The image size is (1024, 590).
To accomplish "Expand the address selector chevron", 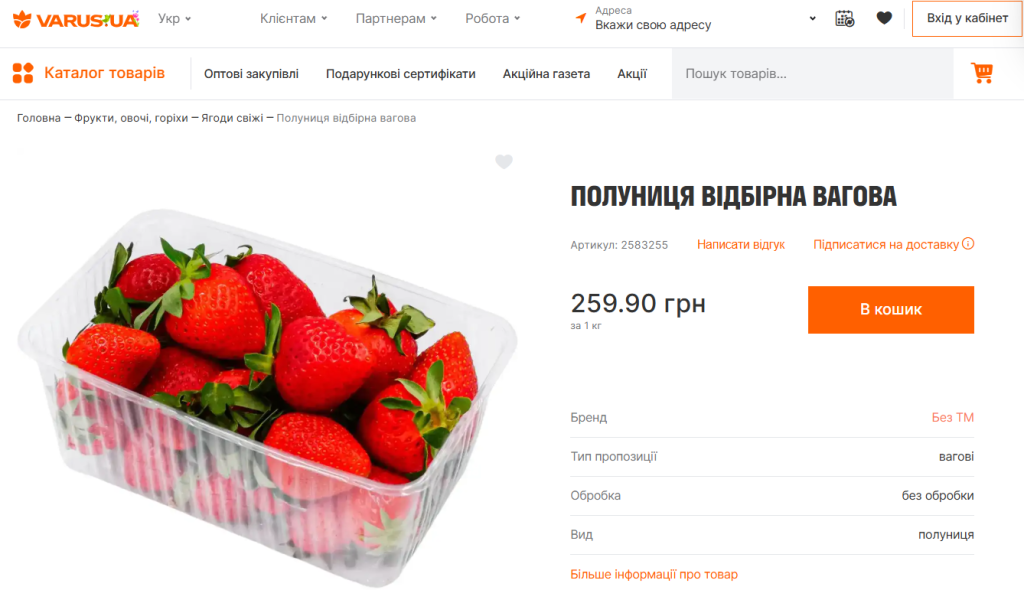I will coord(812,18).
